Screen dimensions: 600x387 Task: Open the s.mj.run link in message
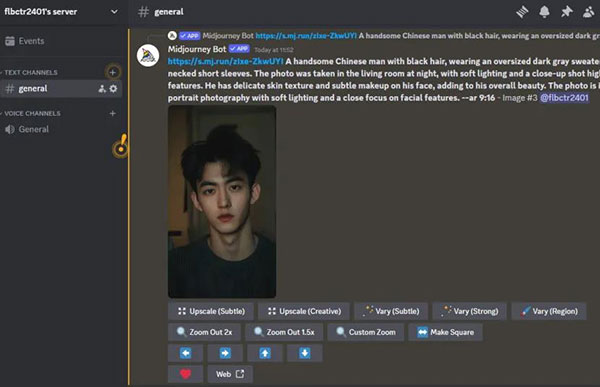[225, 61]
